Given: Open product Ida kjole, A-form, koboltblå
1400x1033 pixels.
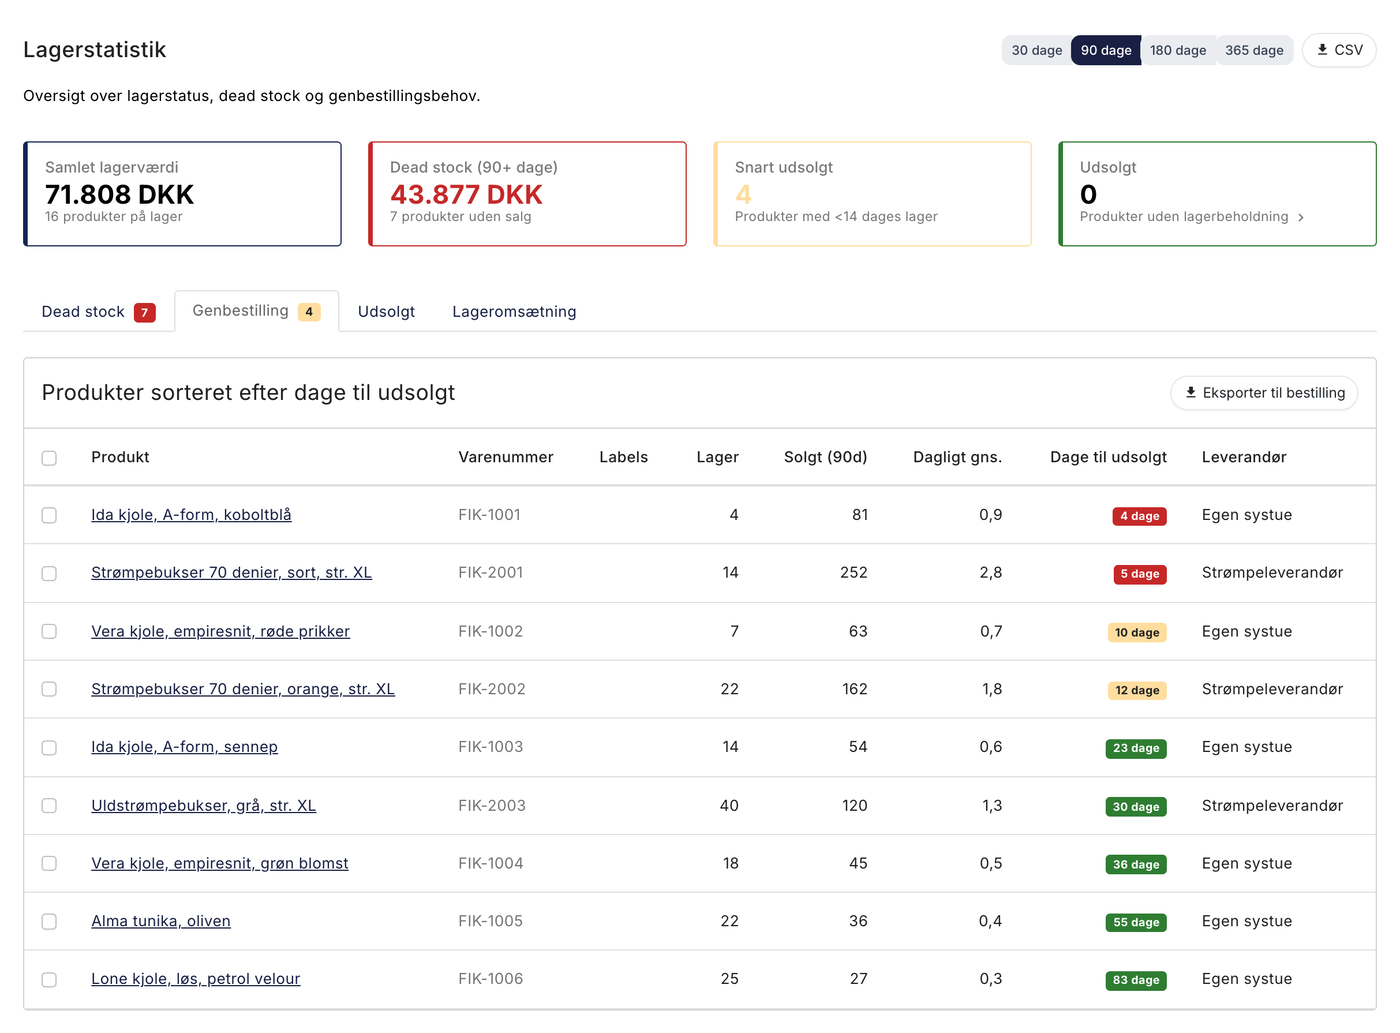Looking at the screenshot, I should click(x=191, y=515).
